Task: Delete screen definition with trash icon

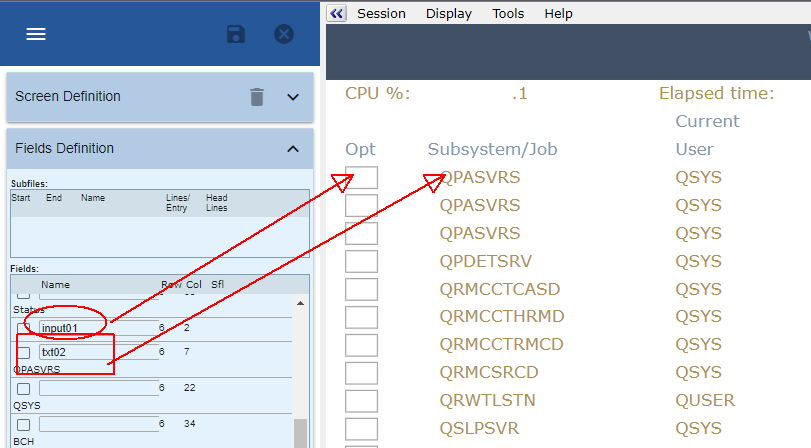Action: [x=257, y=97]
